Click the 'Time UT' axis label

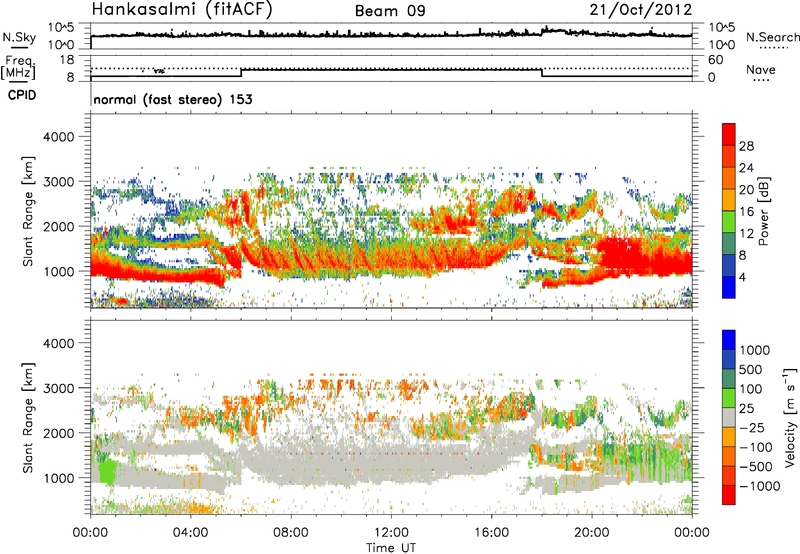[391, 547]
